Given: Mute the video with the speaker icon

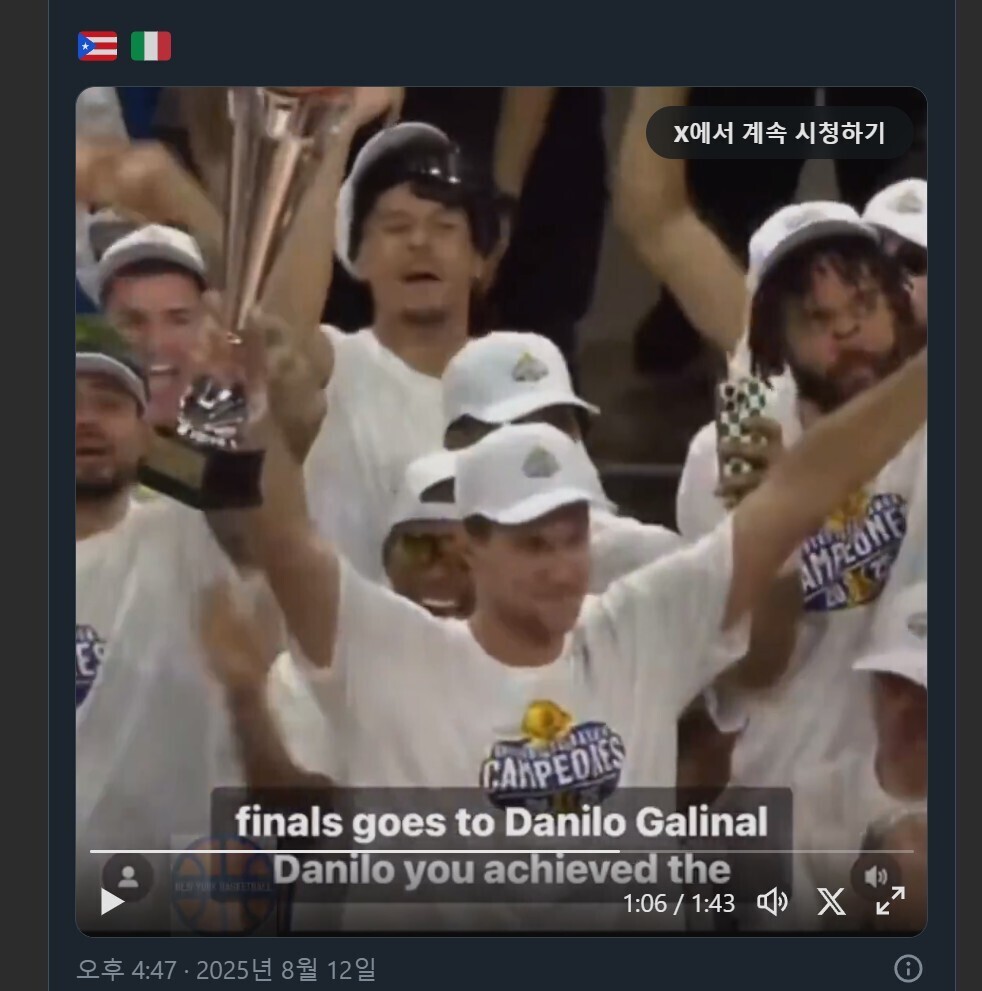Looking at the screenshot, I should pos(772,902).
